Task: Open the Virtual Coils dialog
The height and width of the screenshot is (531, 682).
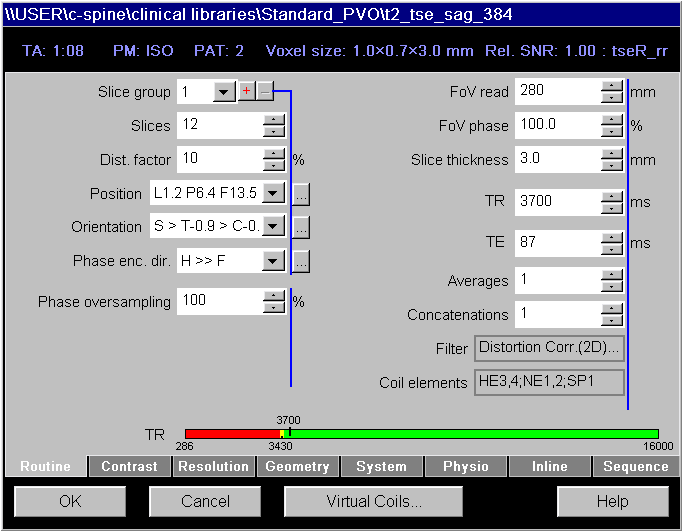Action: 374,501
